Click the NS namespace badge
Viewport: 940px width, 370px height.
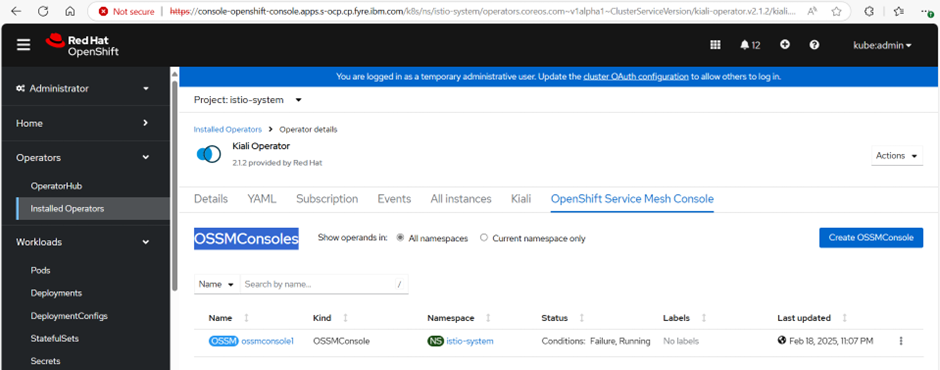coord(436,341)
